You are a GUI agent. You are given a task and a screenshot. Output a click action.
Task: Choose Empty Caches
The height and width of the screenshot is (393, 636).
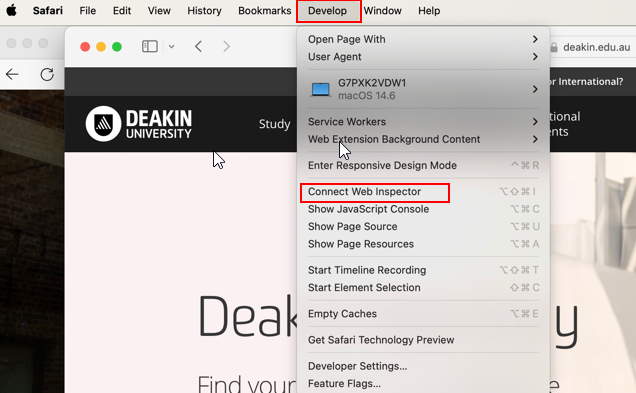click(423, 314)
